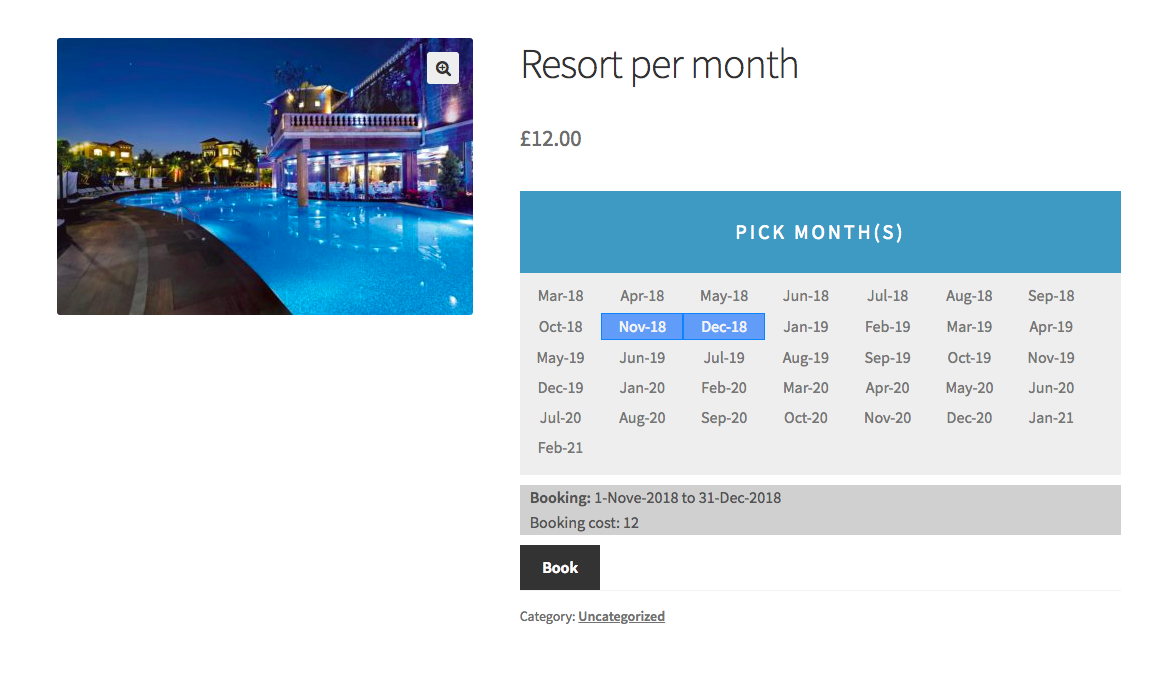The width and height of the screenshot is (1161, 679).
Task: Open the Uncategorized category link
Action: click(x=621, y=616)
